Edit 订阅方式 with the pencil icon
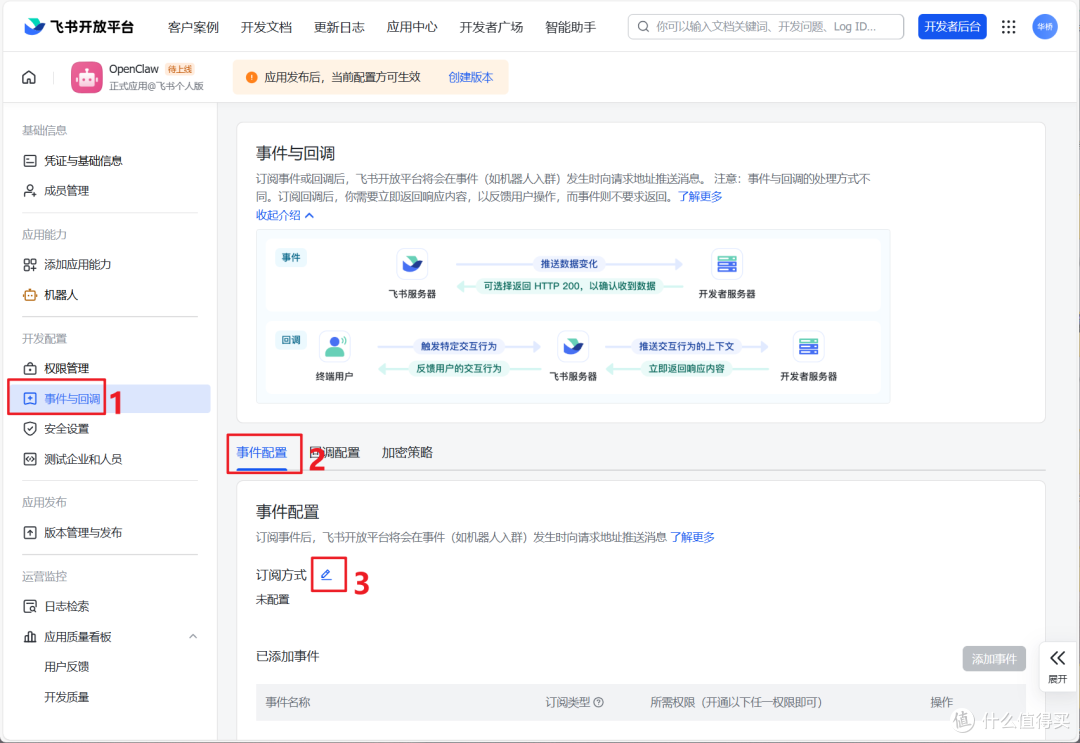This screenshot has width=1080, height=743. (326, 575)
